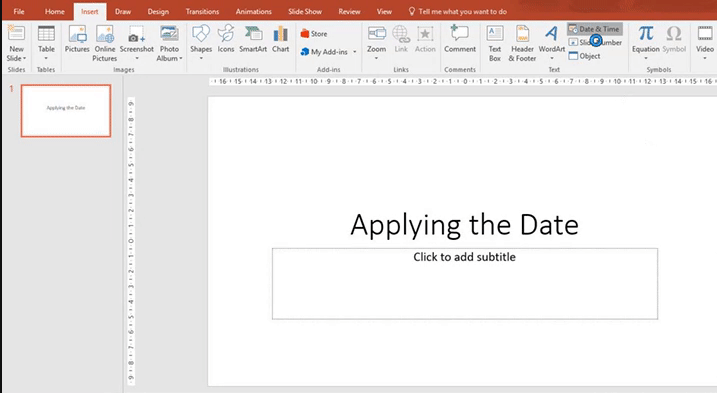
Task: Insert a Table from the ribbon
Action: [46, 43]
